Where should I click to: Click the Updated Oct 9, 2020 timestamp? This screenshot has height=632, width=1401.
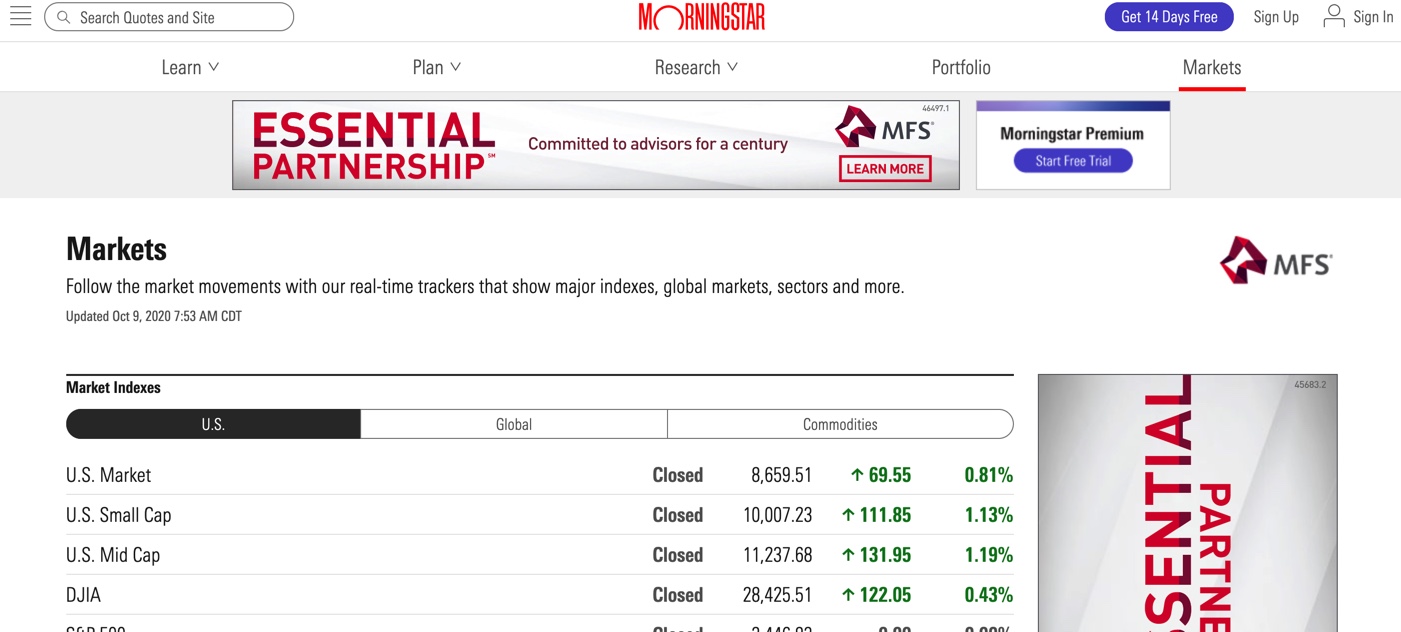pyautogui.click(x=154, y=316)
